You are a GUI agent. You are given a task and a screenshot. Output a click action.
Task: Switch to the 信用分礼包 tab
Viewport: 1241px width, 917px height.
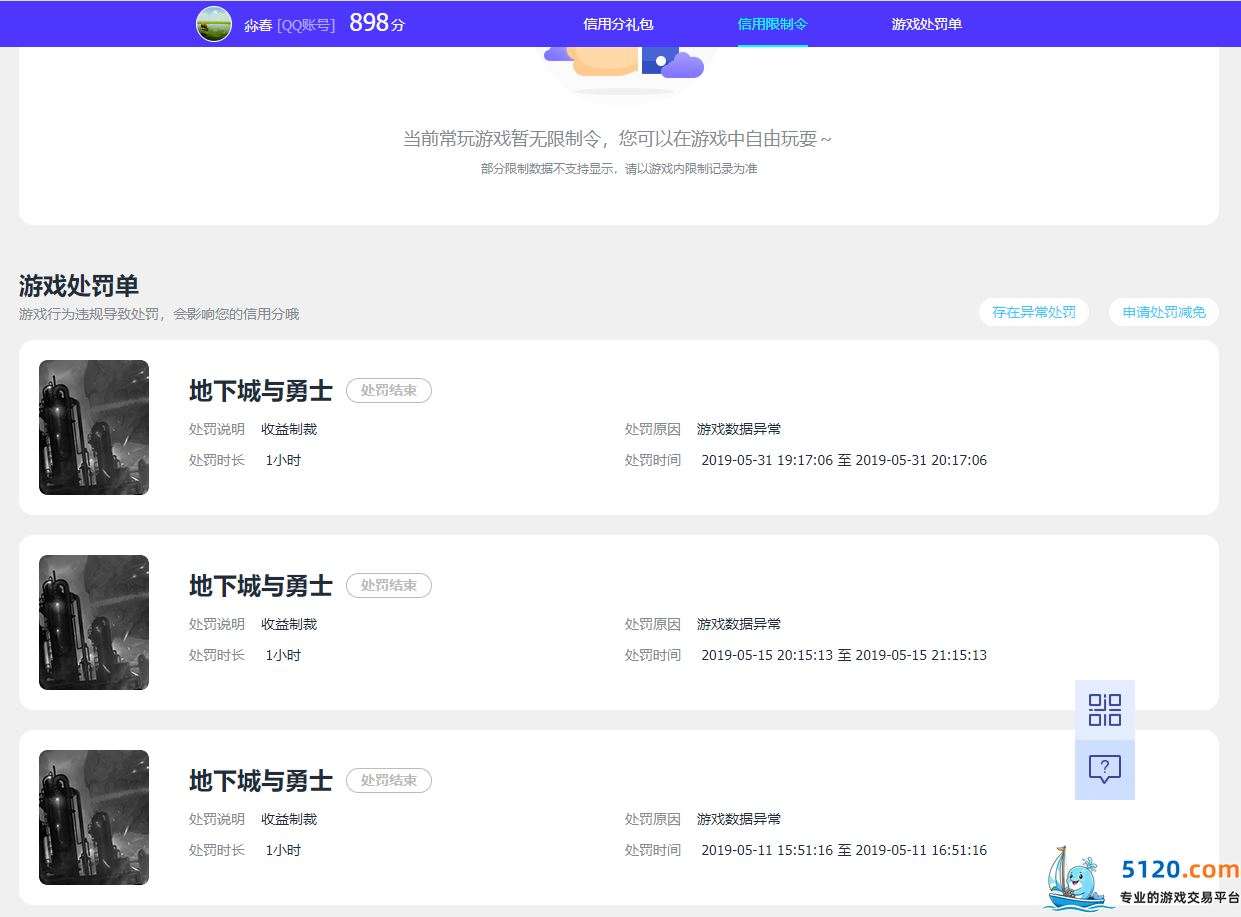tap(618, 24)
